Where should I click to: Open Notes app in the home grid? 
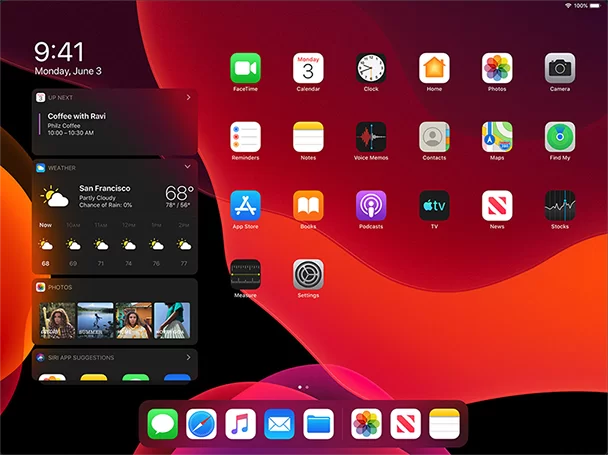(308, 137)
